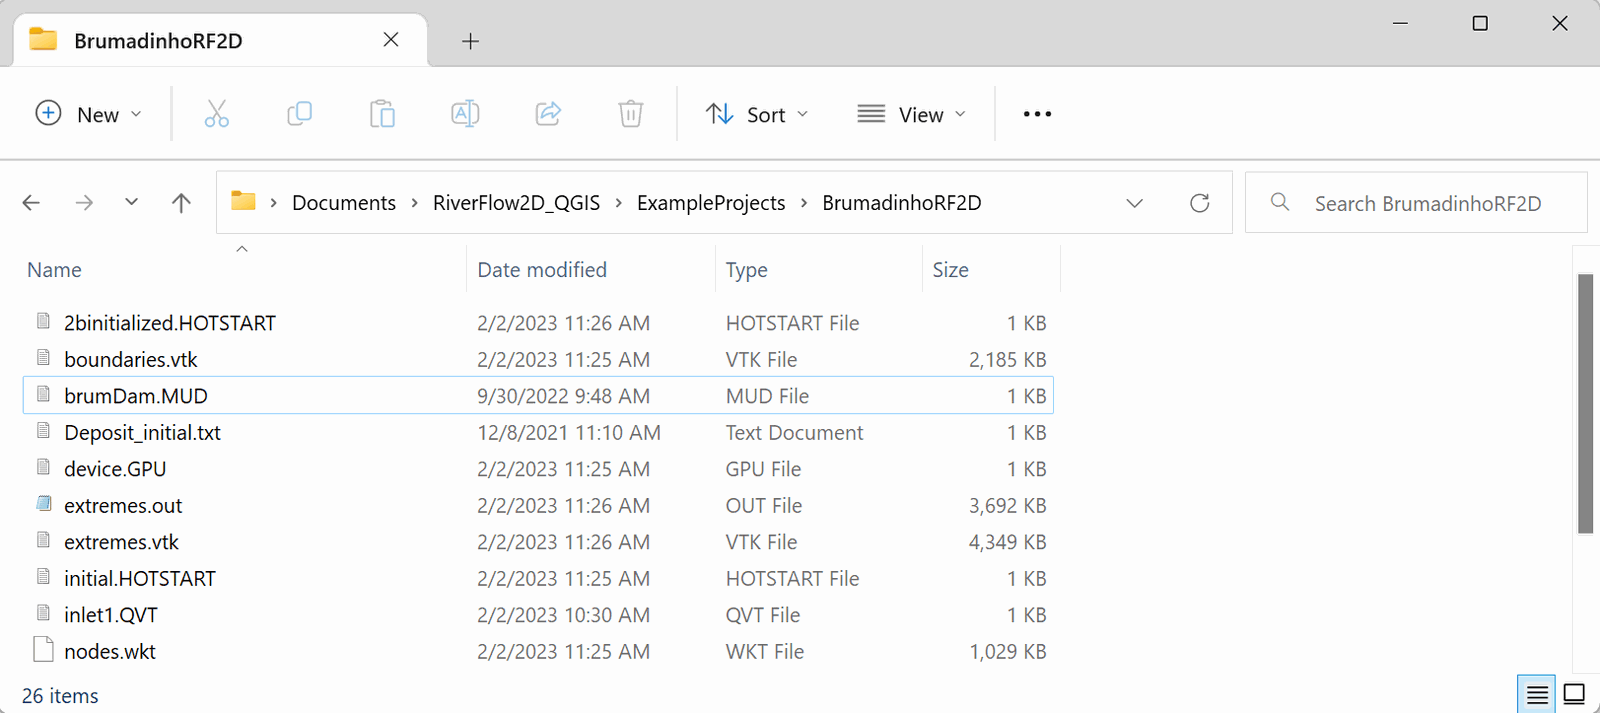The image size is (1600, 713).
Task: Expand the Sort options menu
Action: click(757, 114)
